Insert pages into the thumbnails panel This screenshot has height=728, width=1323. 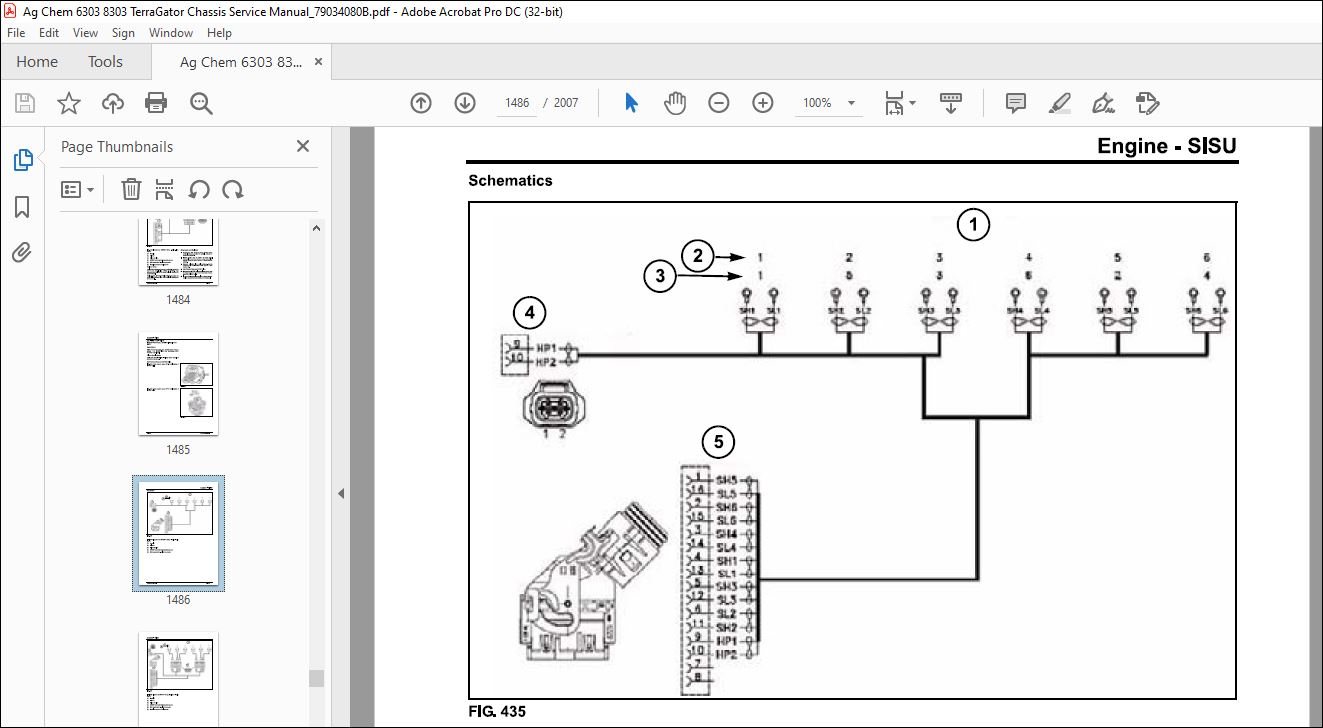pyautogui.click(x=165, y=189)
